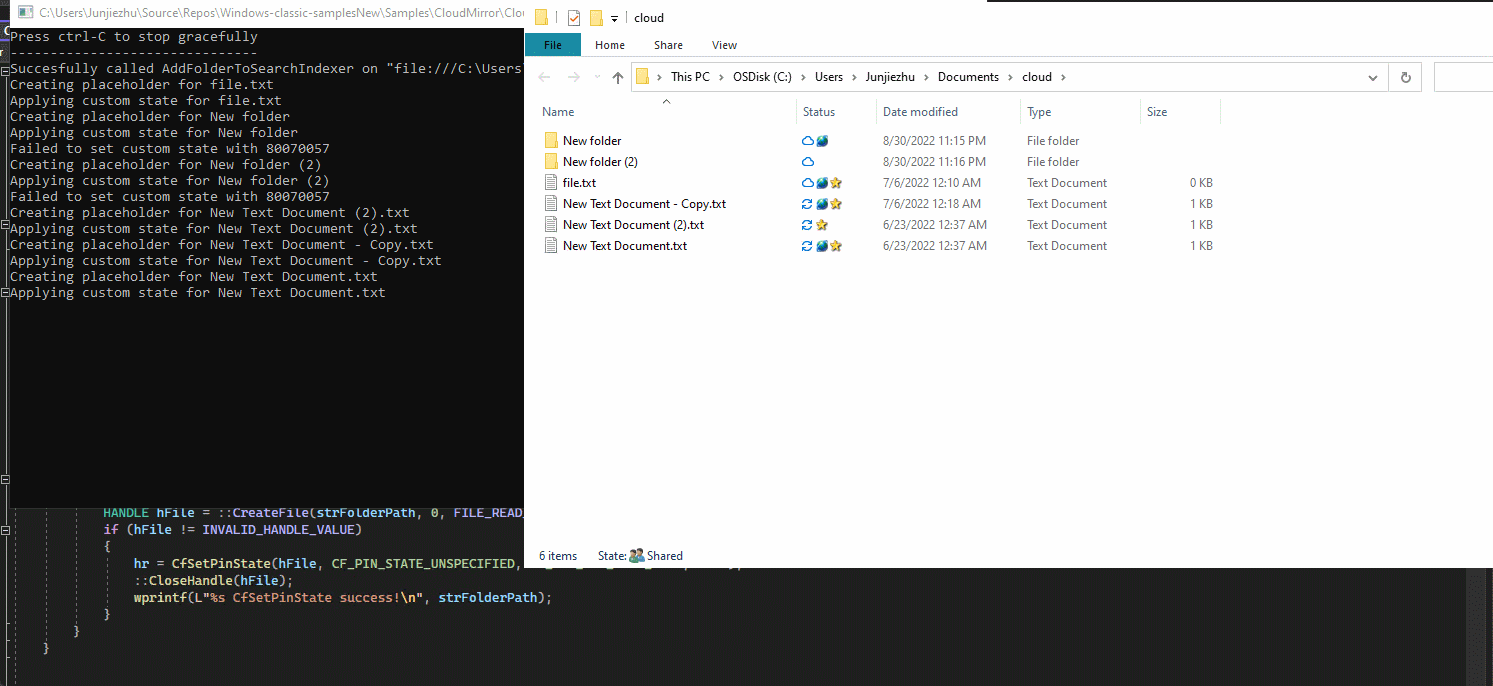
Task: Click the sync pending icon next to New Text Document - Copy.txt
Action: tap(806, 203)
